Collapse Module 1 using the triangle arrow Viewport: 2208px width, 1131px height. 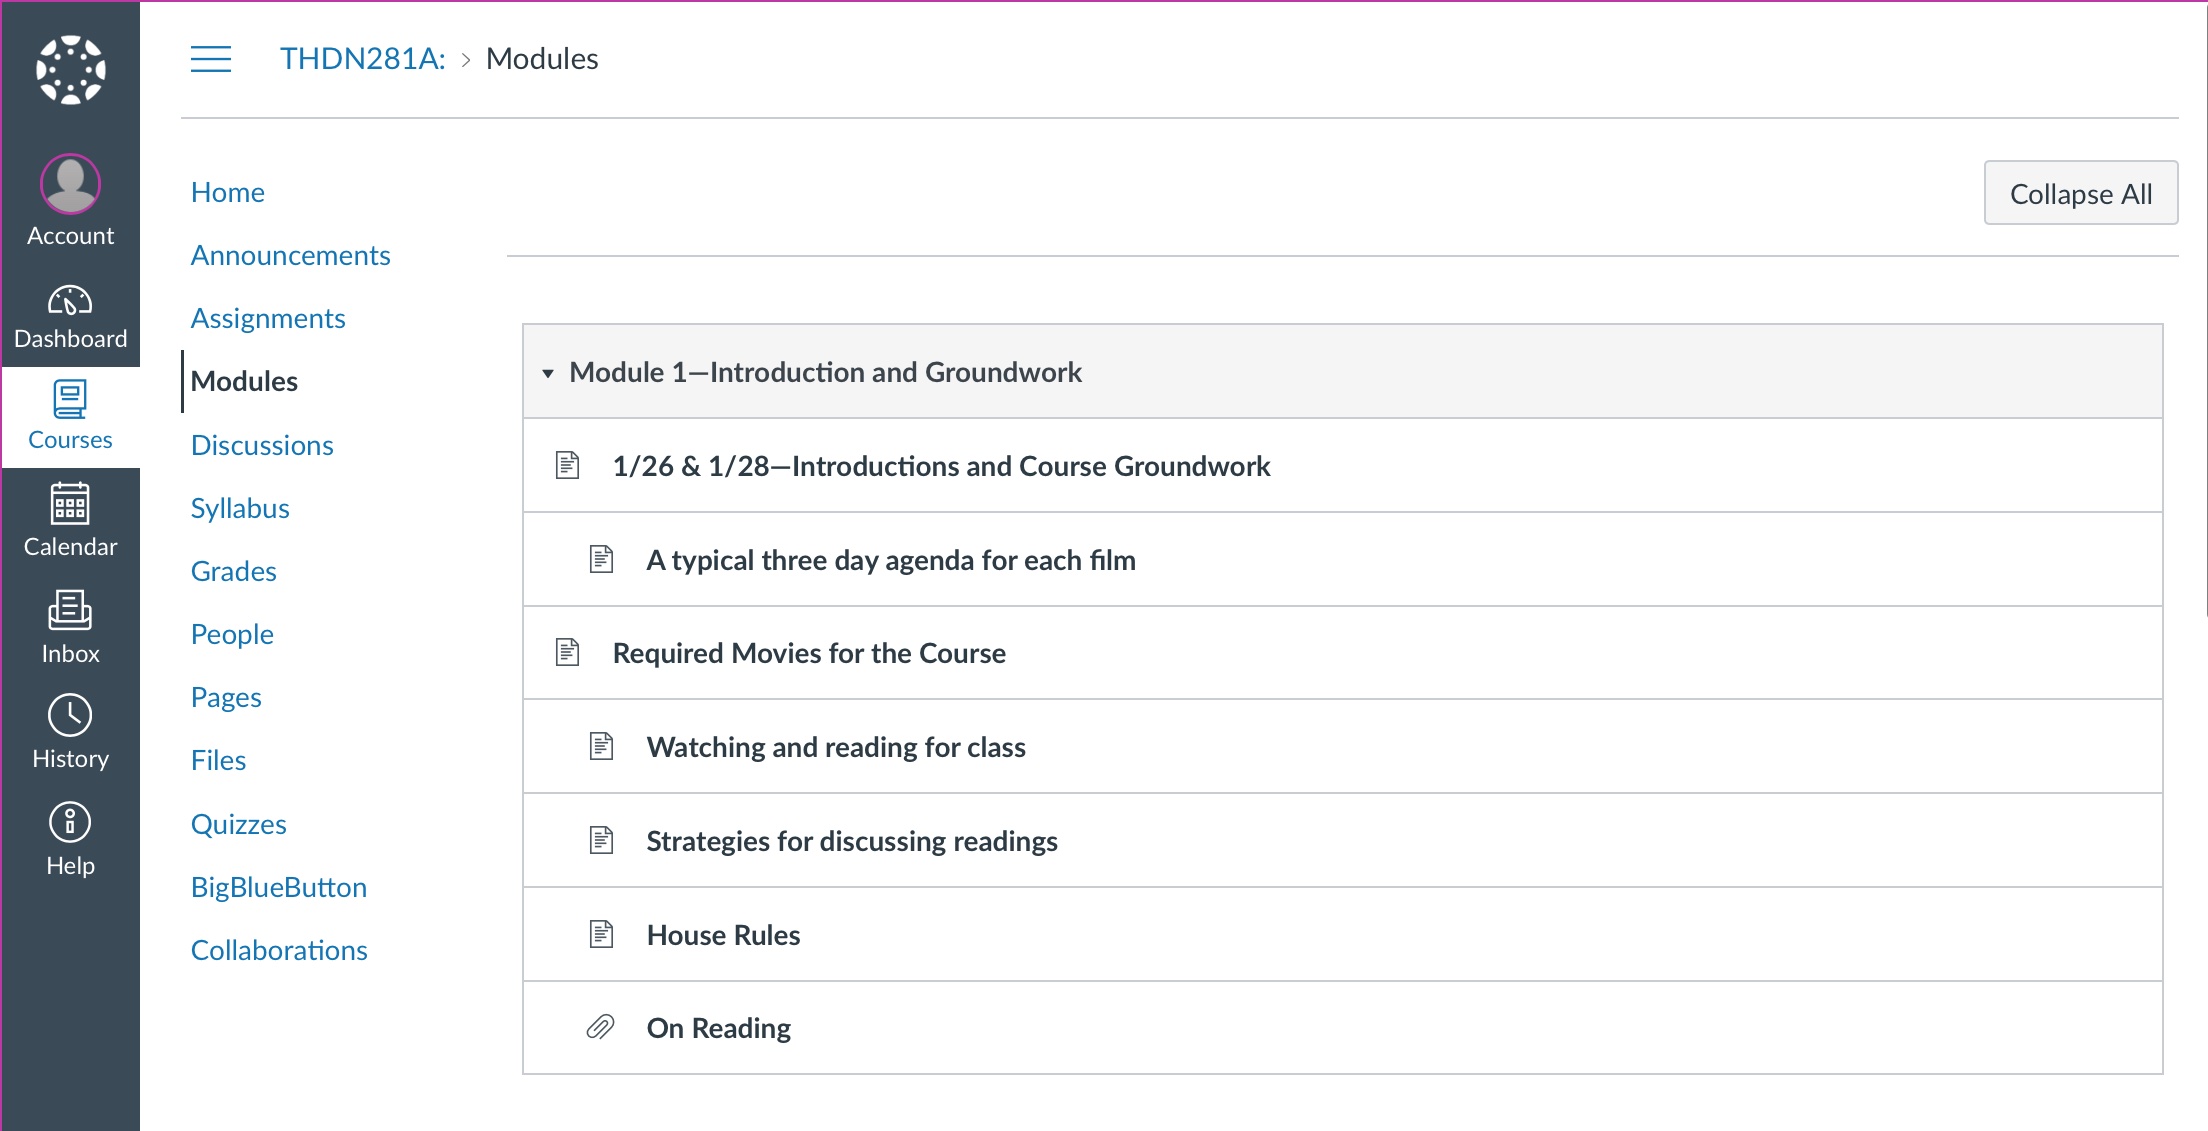(x=548, y=373)
